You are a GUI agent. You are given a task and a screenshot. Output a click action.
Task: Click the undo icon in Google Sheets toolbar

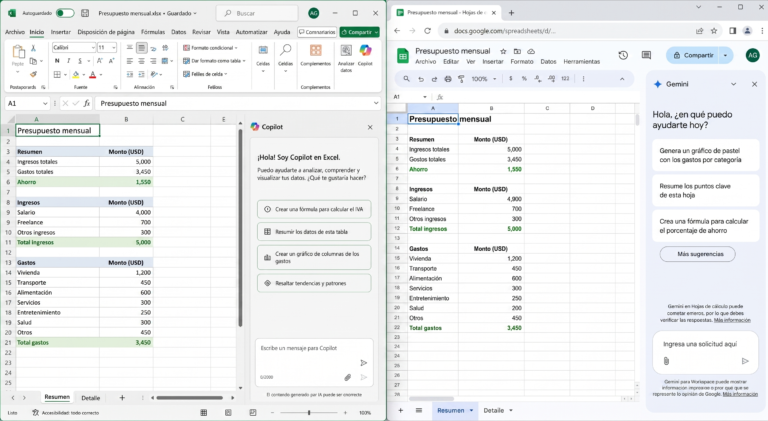[x=420, y=79]
